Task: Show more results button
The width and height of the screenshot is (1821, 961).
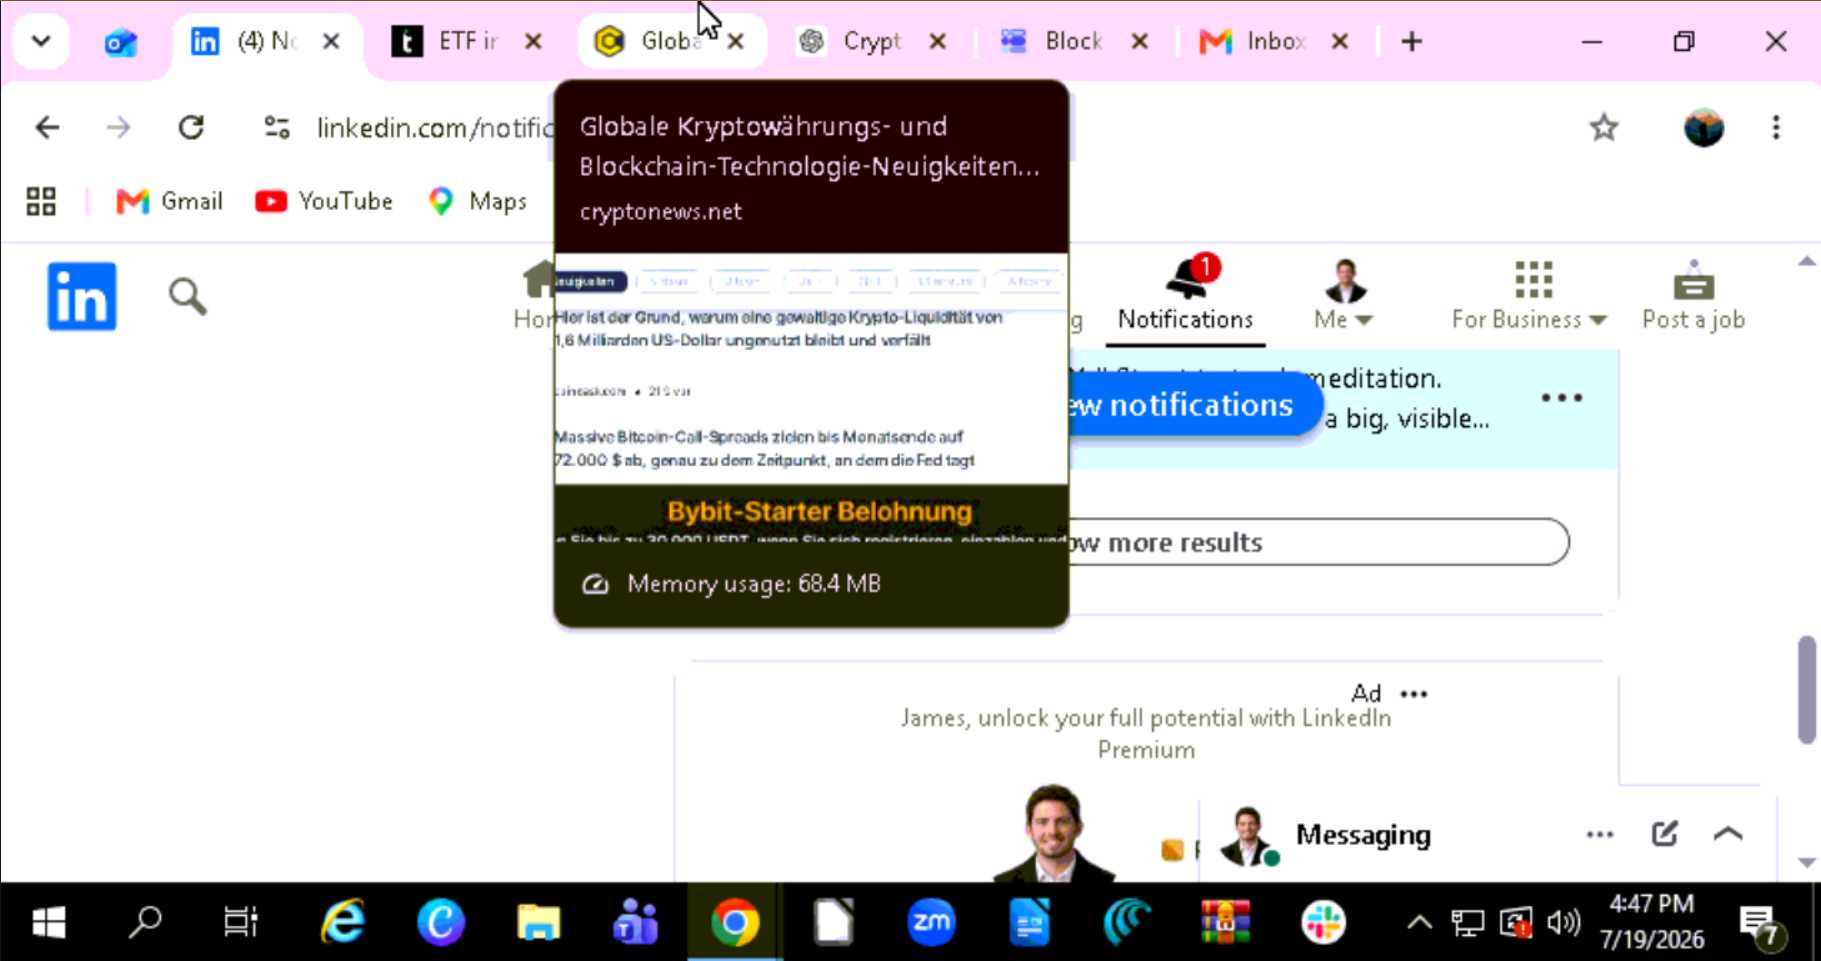Action: (1318, 542)
